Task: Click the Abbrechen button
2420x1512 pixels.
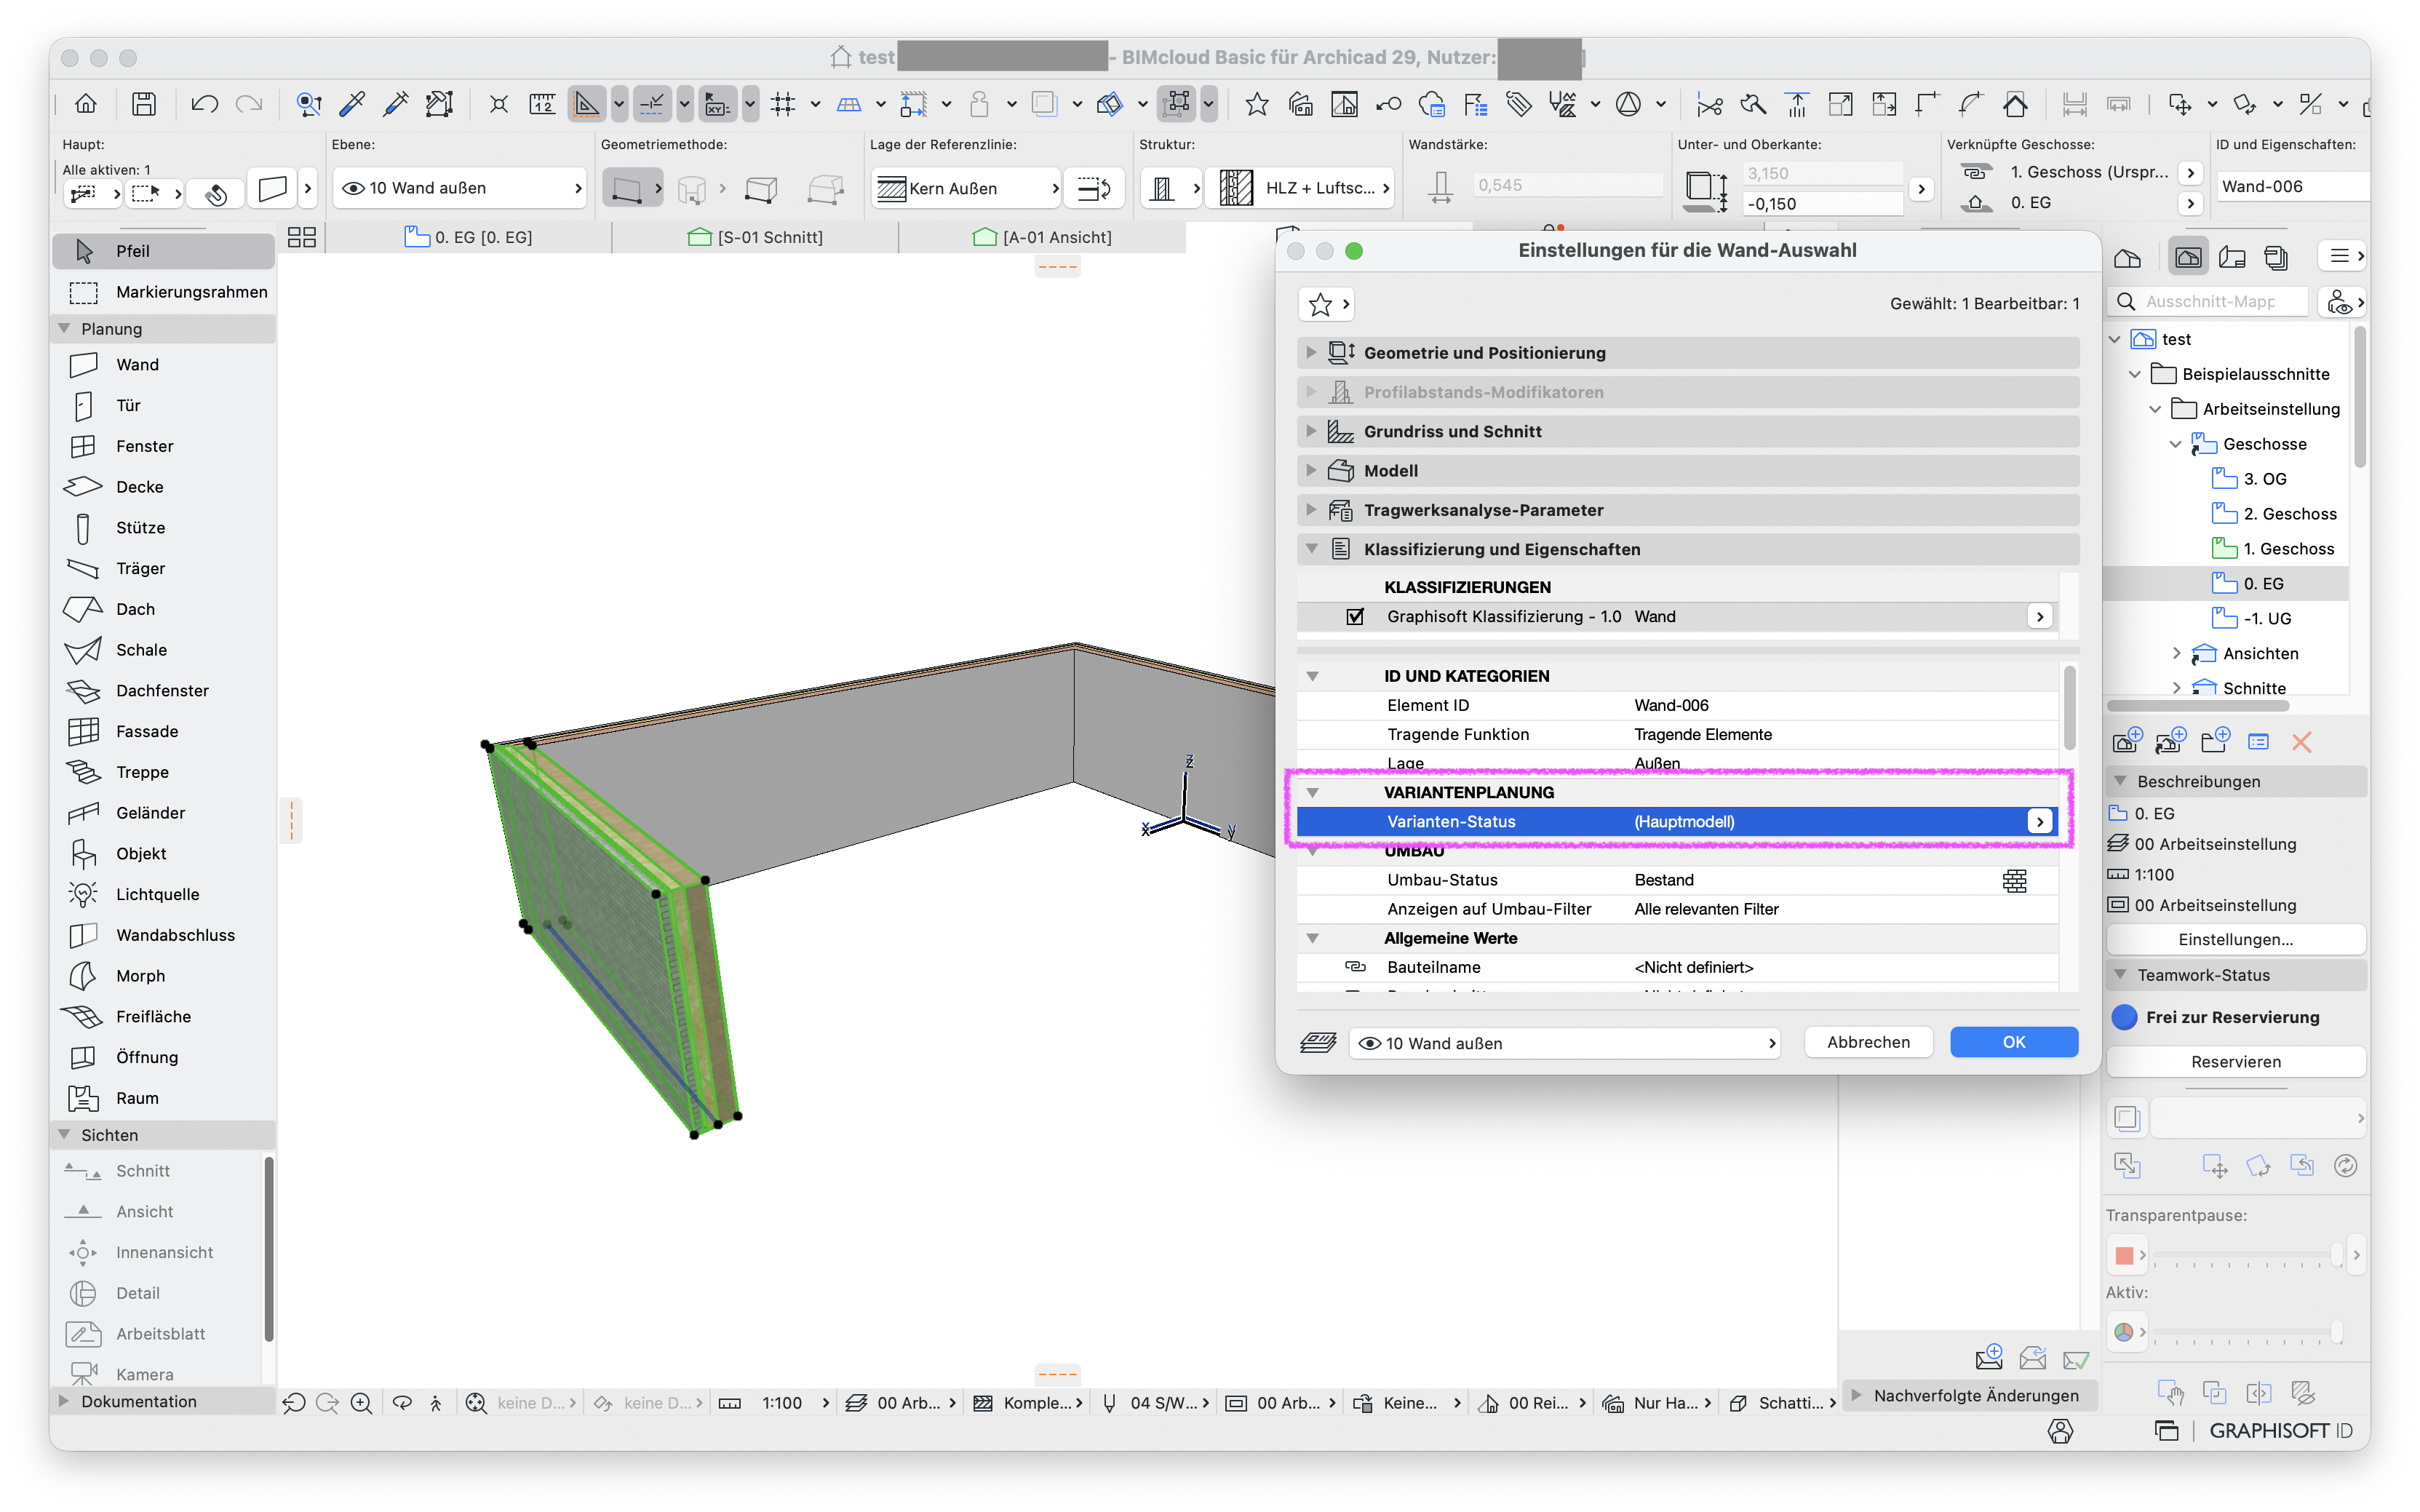Action: (x=1868, y=1043)
